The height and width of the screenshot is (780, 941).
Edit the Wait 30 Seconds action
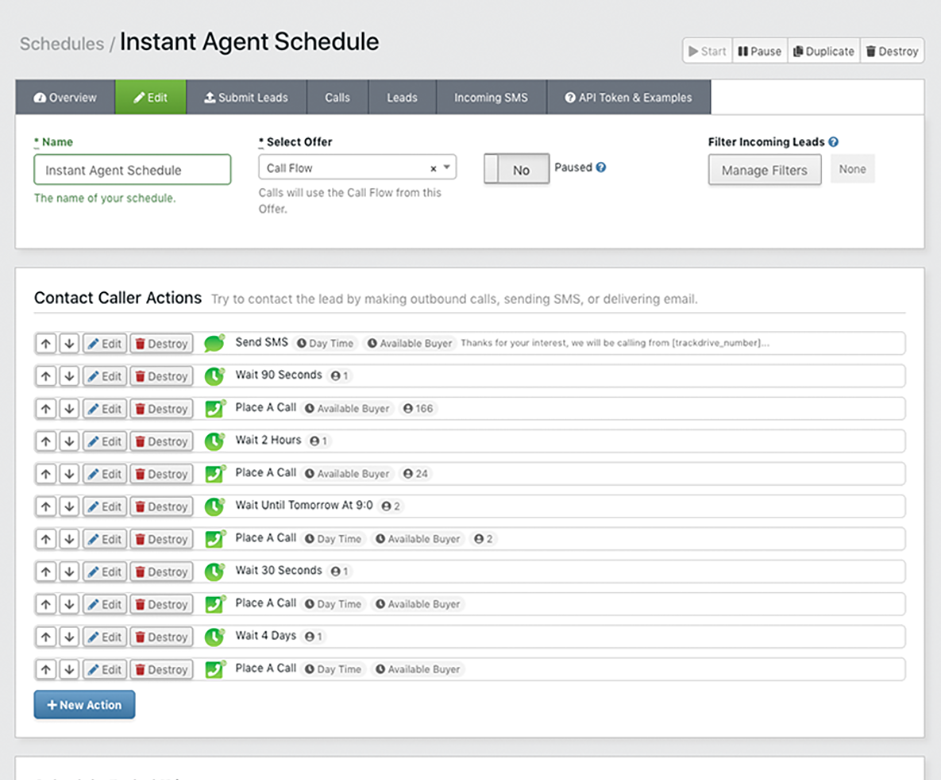pyautogui.click(x=105, y=572)
